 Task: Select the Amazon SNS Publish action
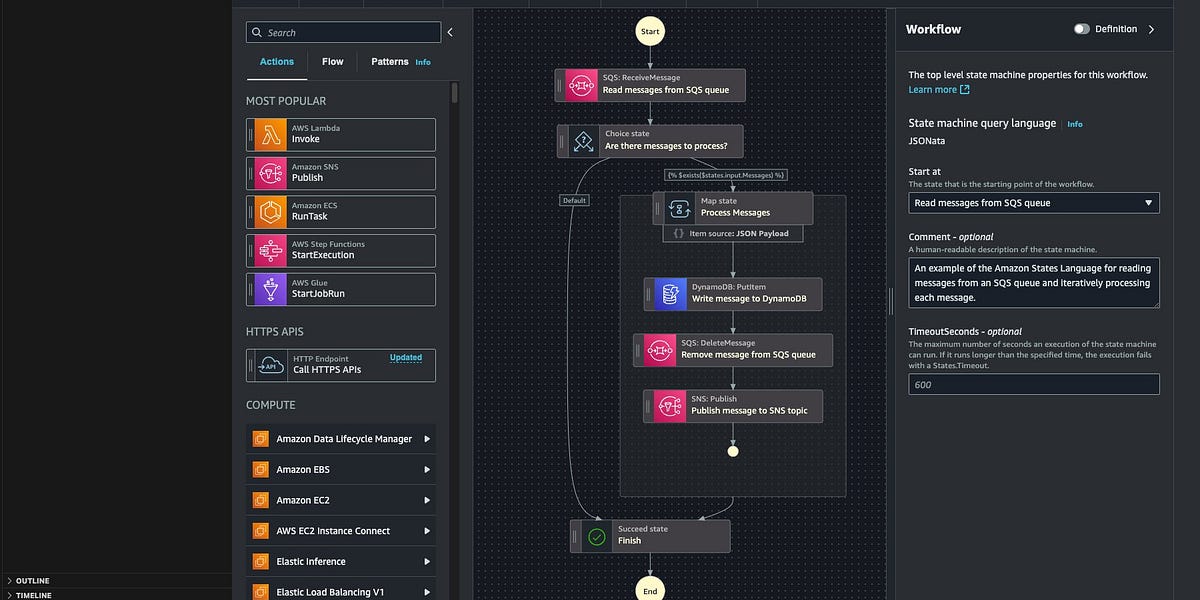[342, 173]
